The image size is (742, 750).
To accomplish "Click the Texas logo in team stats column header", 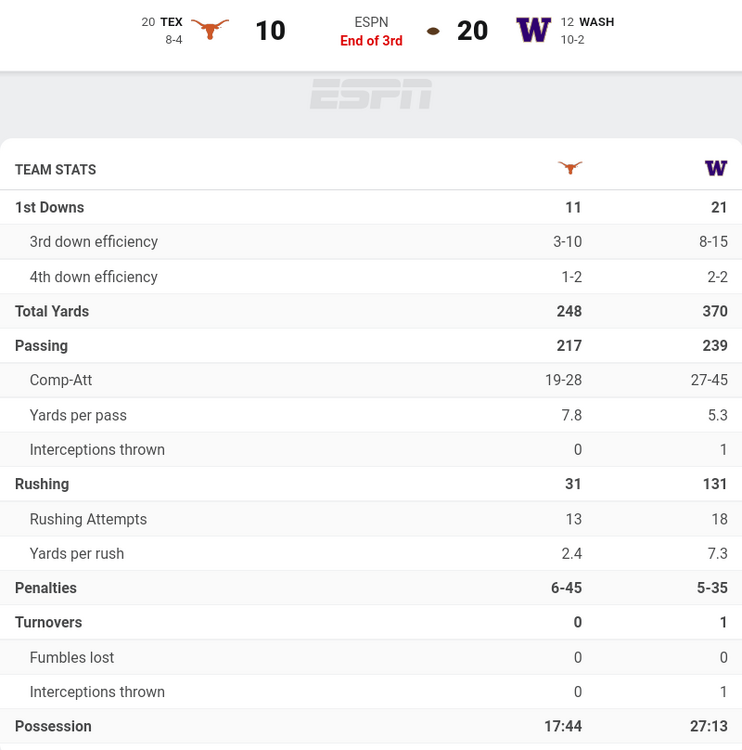I will pos(570,168).
